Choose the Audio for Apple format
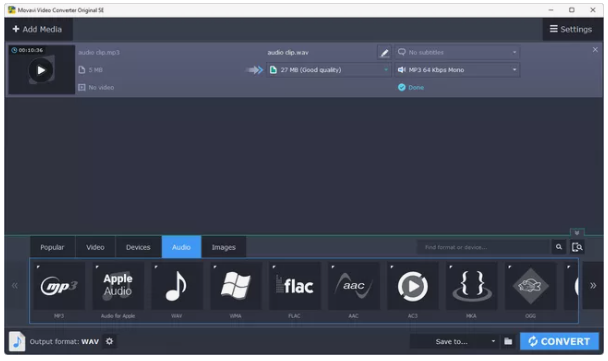The width and height of the screenshot is (608, 361). pos(118,286)
